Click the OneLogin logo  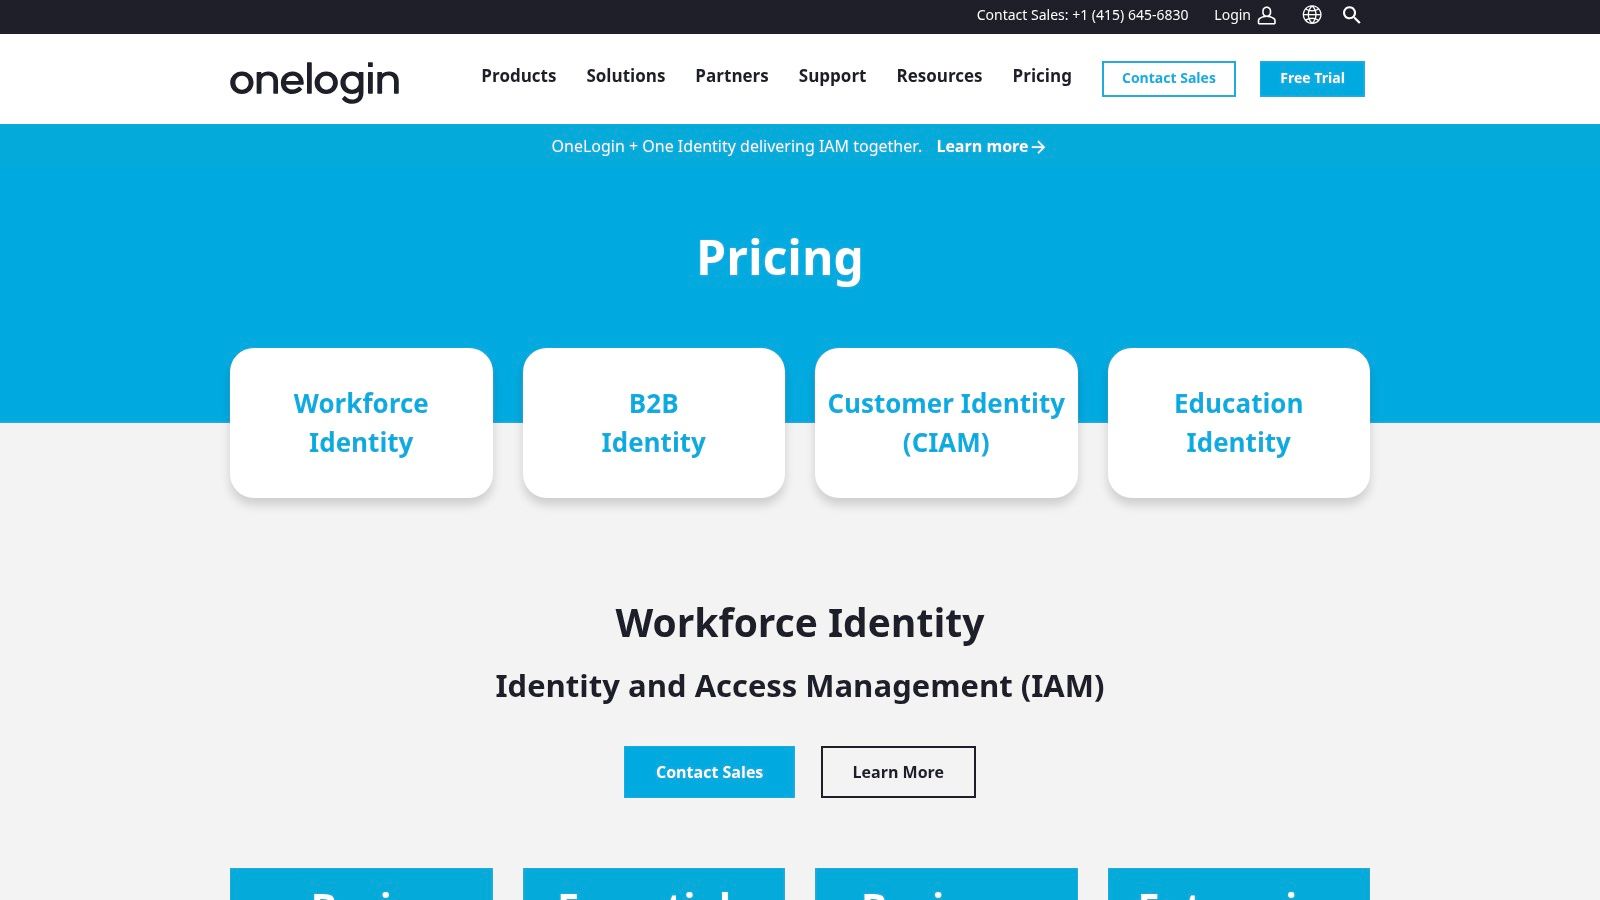(314, 81)
